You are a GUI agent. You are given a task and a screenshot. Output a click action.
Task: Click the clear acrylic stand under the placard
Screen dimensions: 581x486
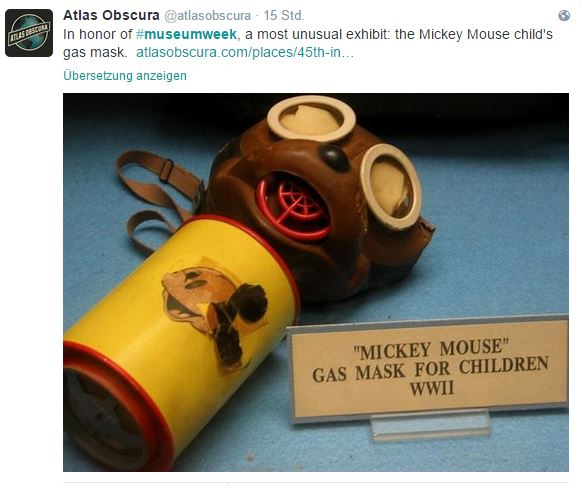[430, 426]
